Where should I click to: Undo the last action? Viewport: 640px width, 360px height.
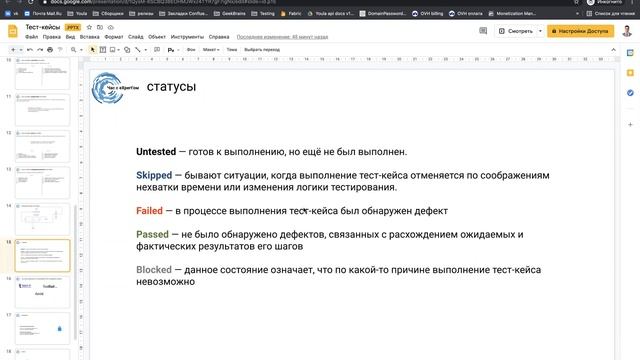[x=30, y=50]
